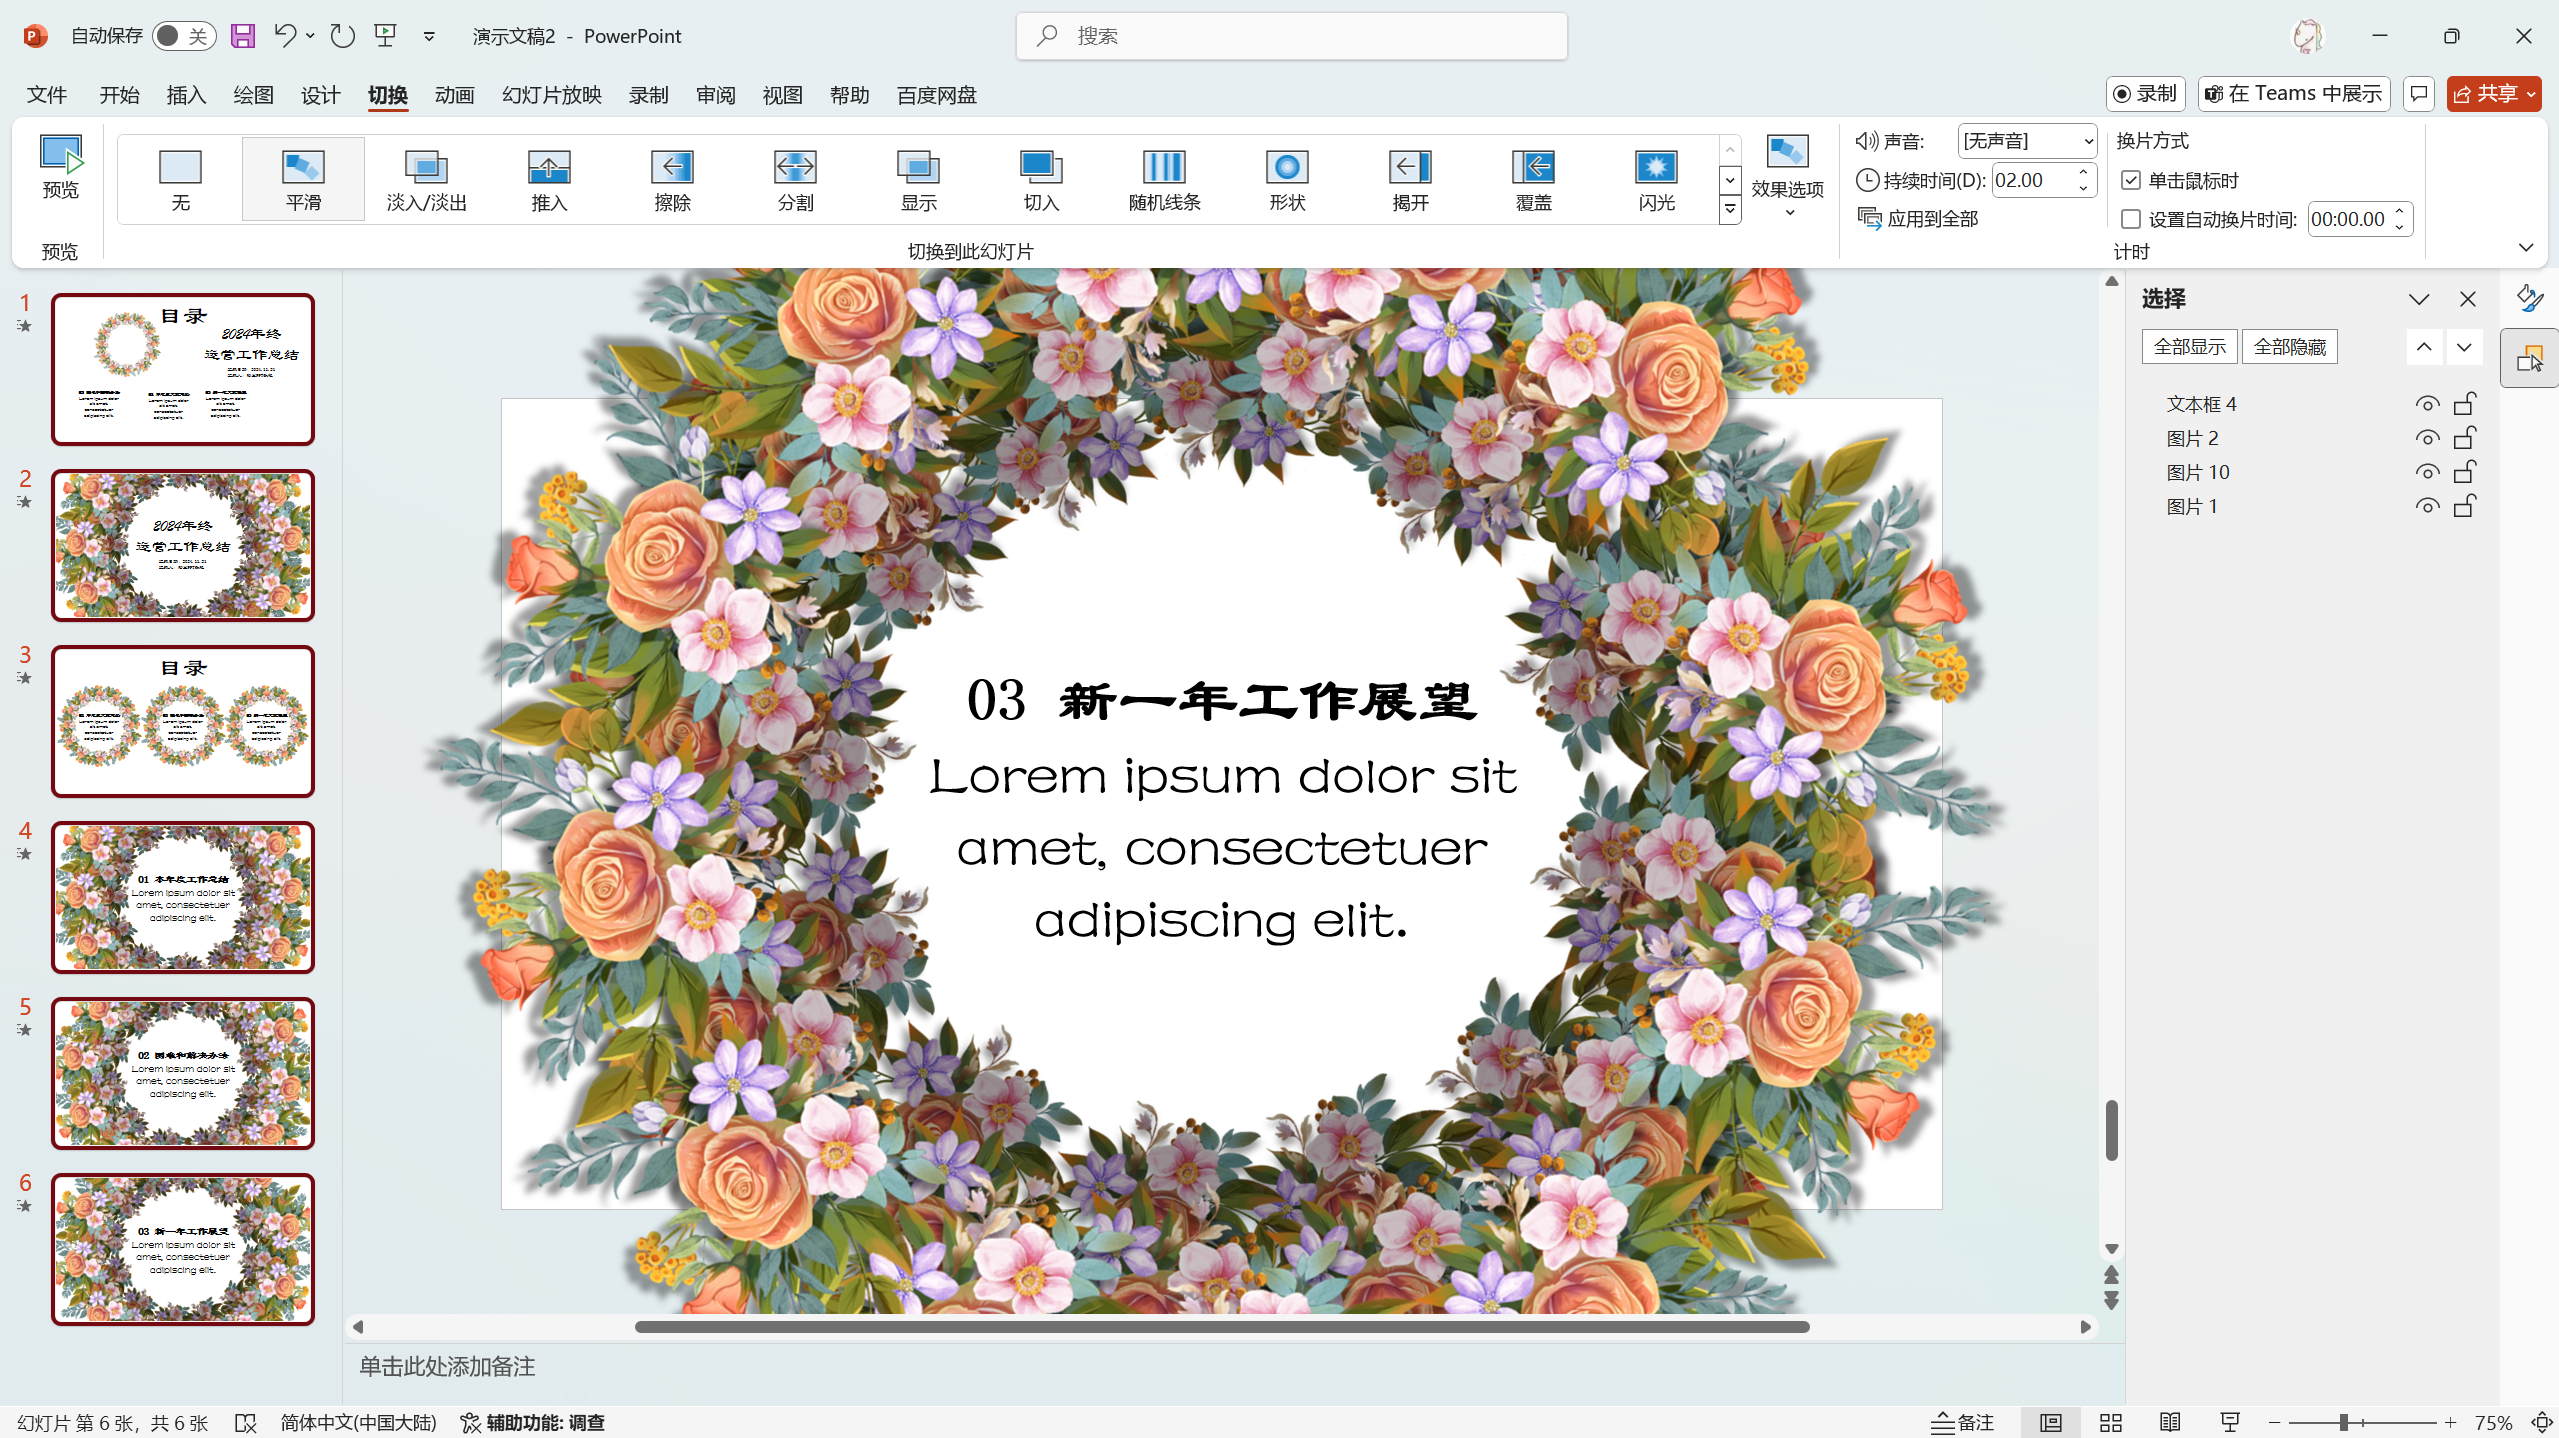Apply the Flash (闪光) transition
This screenshot has height=1438, width=2559.
point(1656,180)
